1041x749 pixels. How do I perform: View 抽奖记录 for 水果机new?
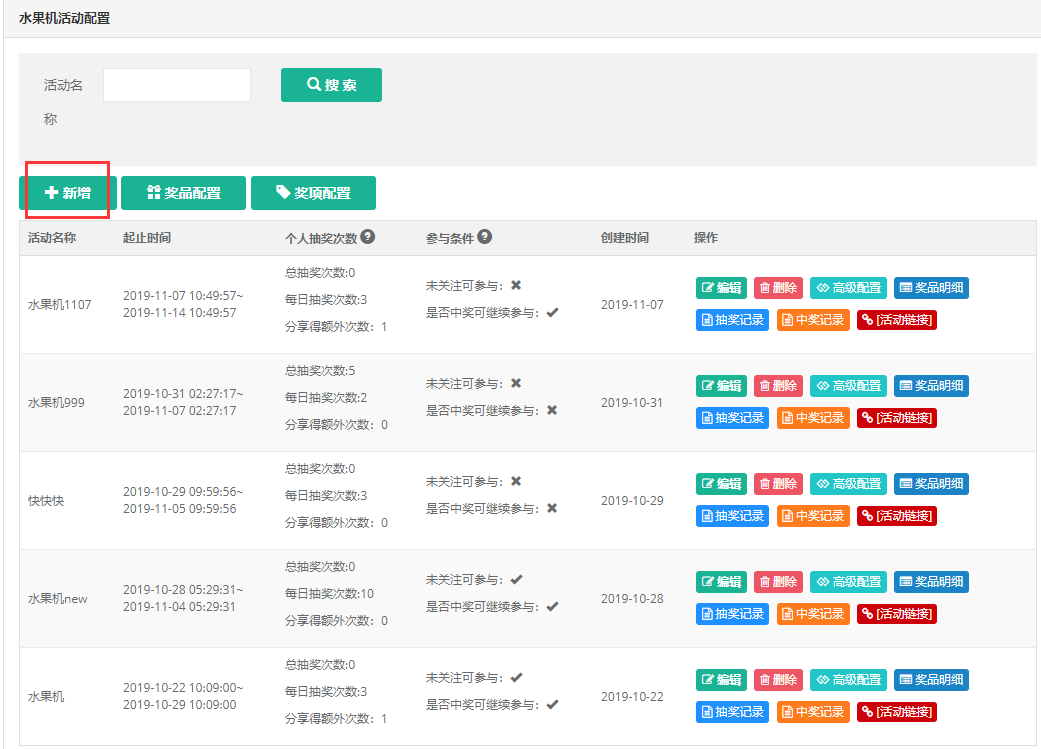[732, 614]
